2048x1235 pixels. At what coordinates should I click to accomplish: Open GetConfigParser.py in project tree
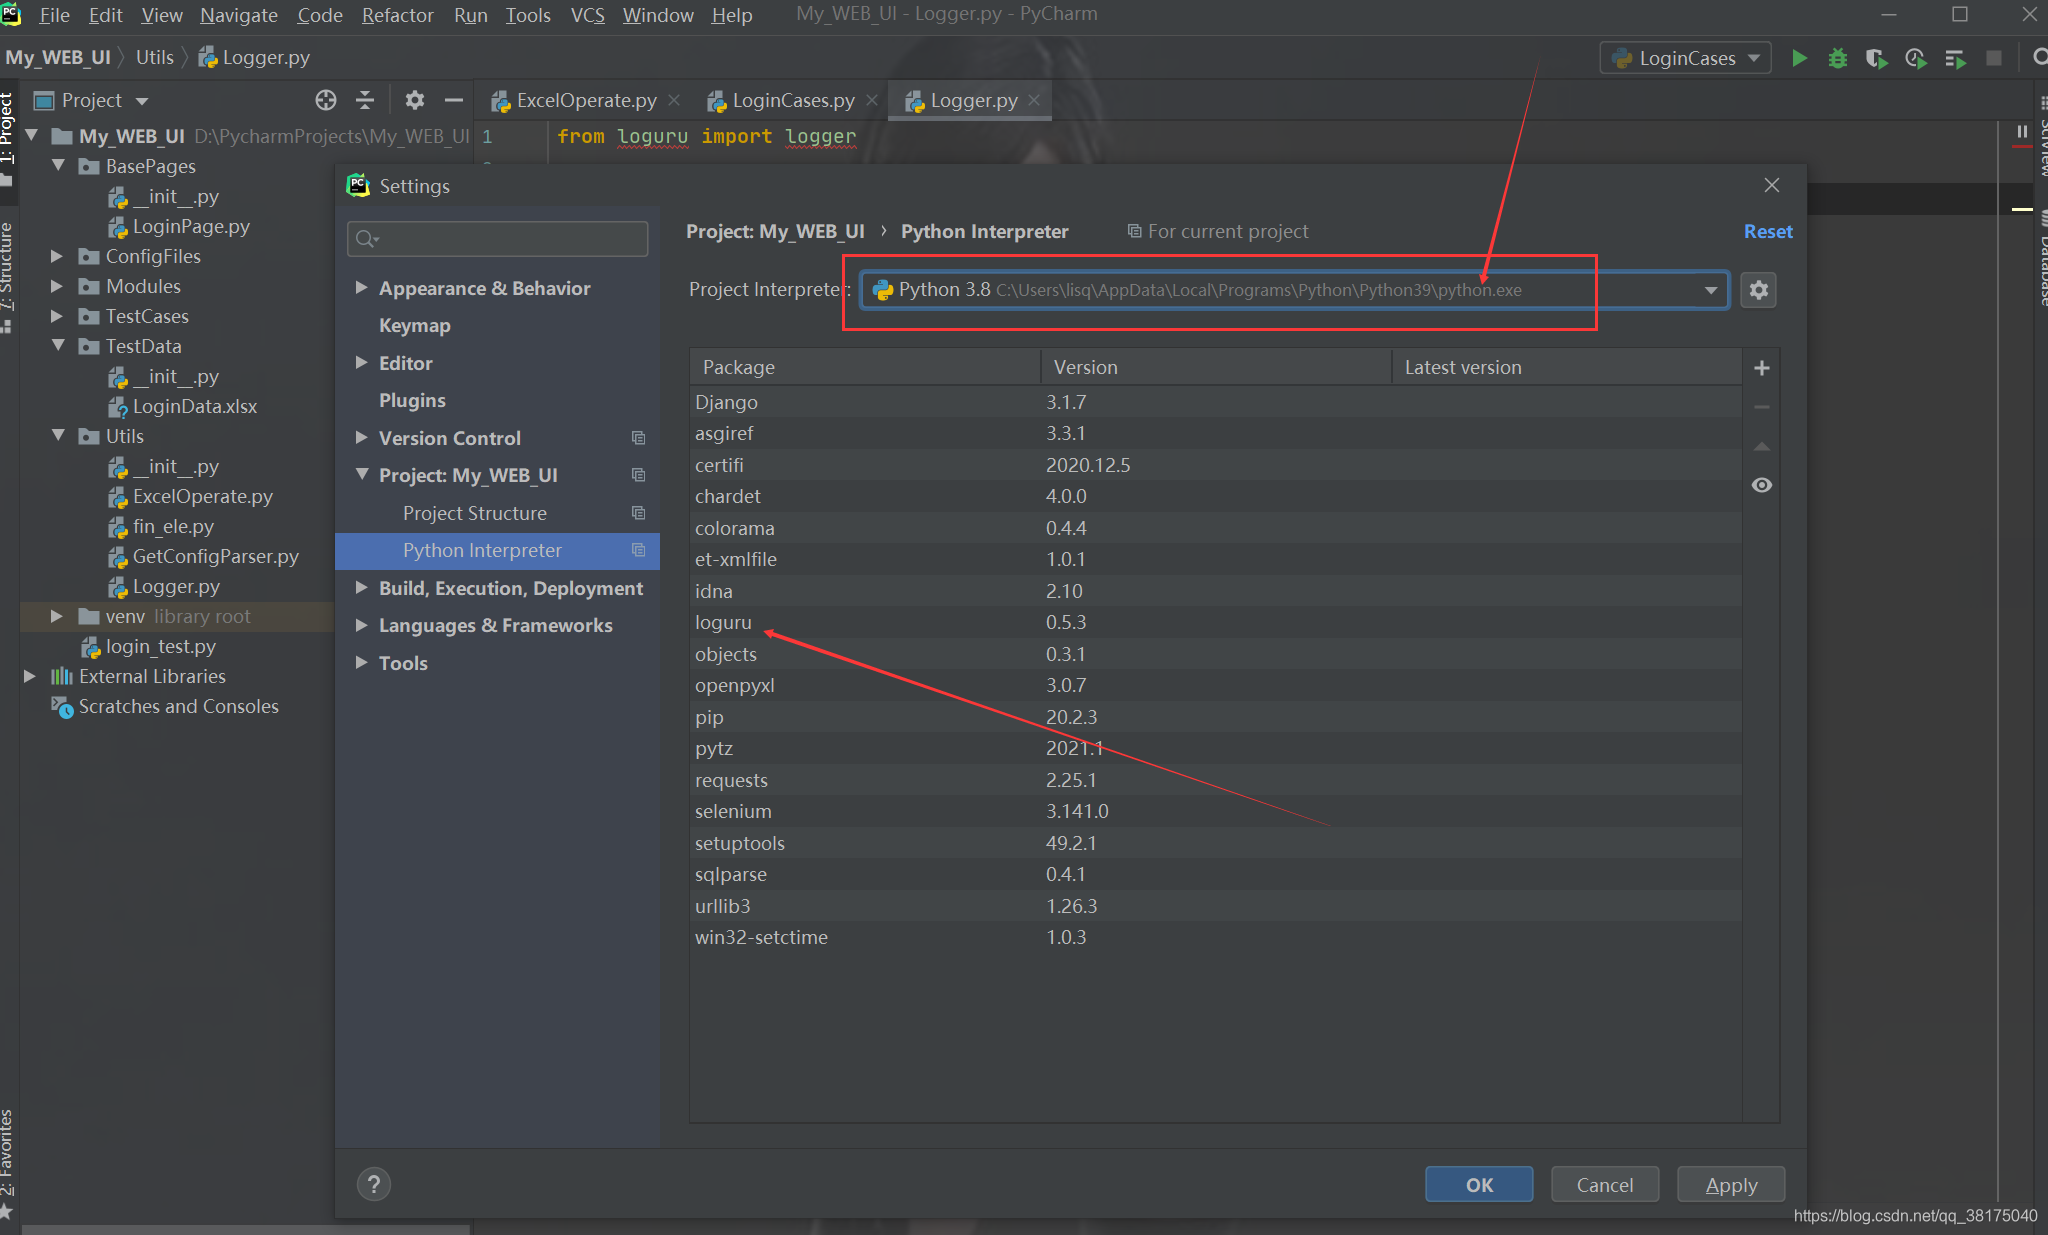click(216, 556)
